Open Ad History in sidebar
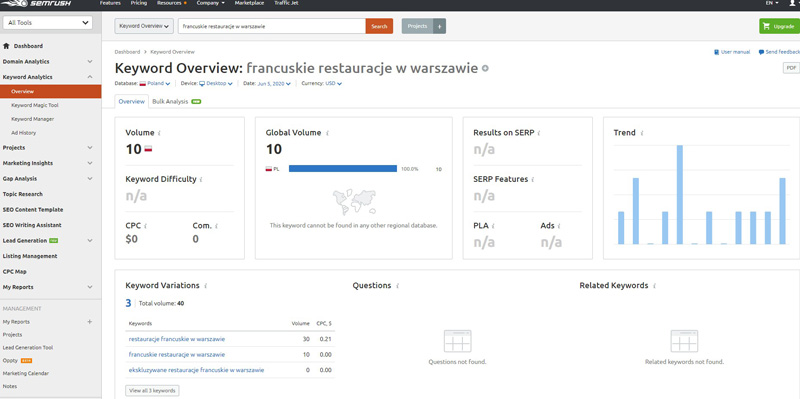Screen dimensions: 800x399 [23, 133]
